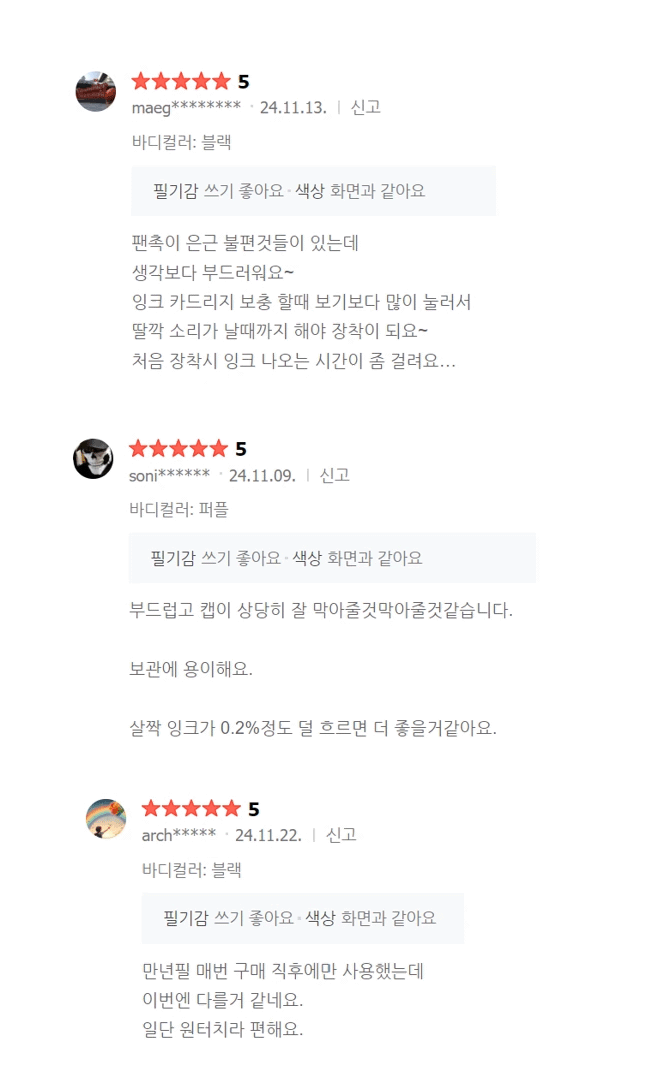The height and width of the screenshot is (1080, 670).
Task: Click the date 24.11.13. on the first review
Action: coord(293,107)
